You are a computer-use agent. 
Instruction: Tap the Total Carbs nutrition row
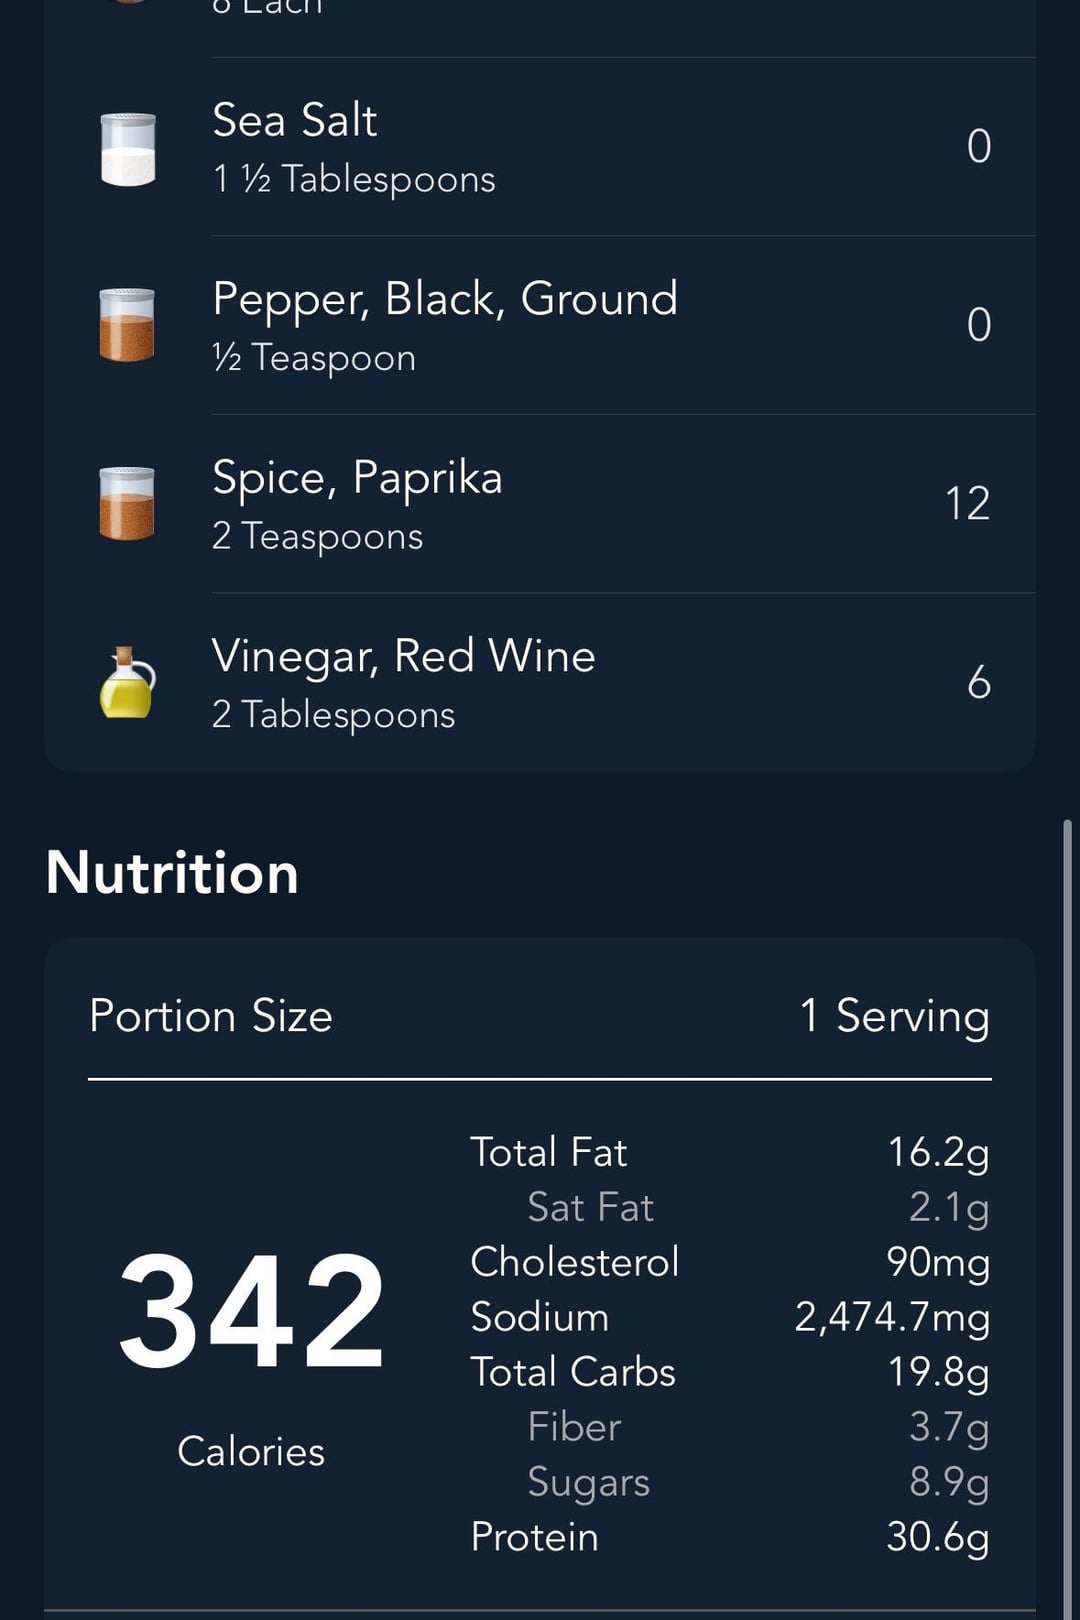(x=730, y=1372)
